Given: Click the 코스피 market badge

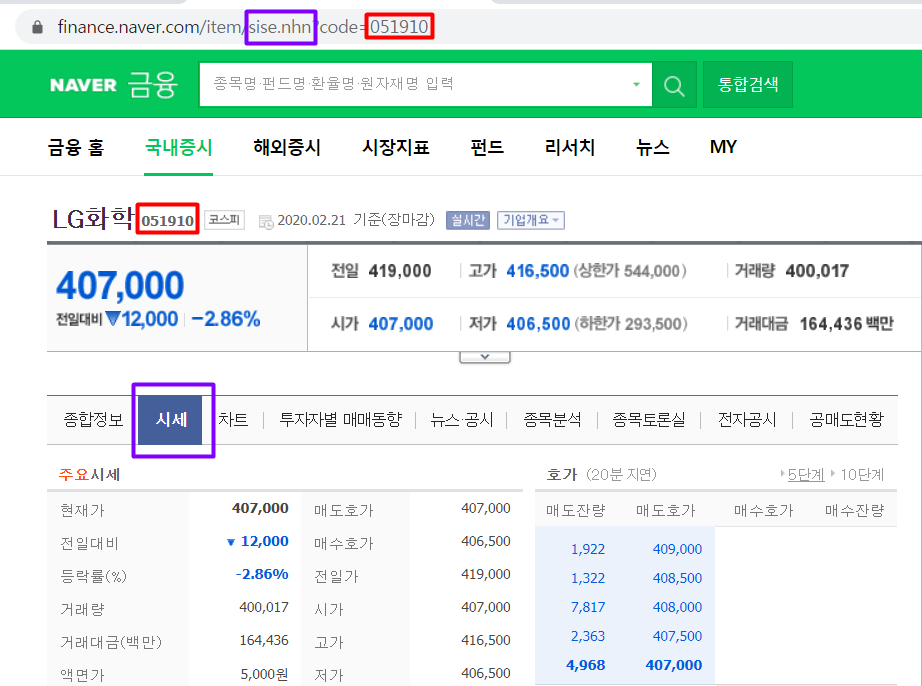Looking at the screenshot, I should (x=224, y=220).
